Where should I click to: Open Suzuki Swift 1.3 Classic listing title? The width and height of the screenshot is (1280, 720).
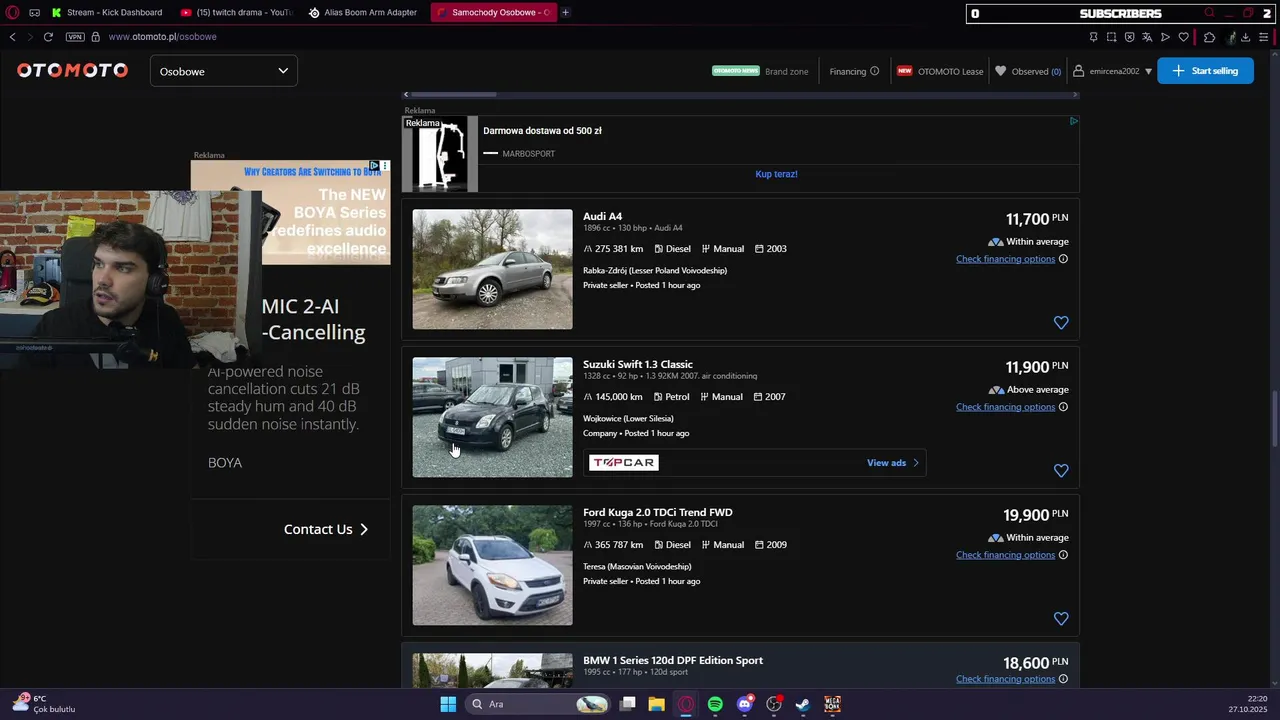pyautogui.click(x=638, y=364)
